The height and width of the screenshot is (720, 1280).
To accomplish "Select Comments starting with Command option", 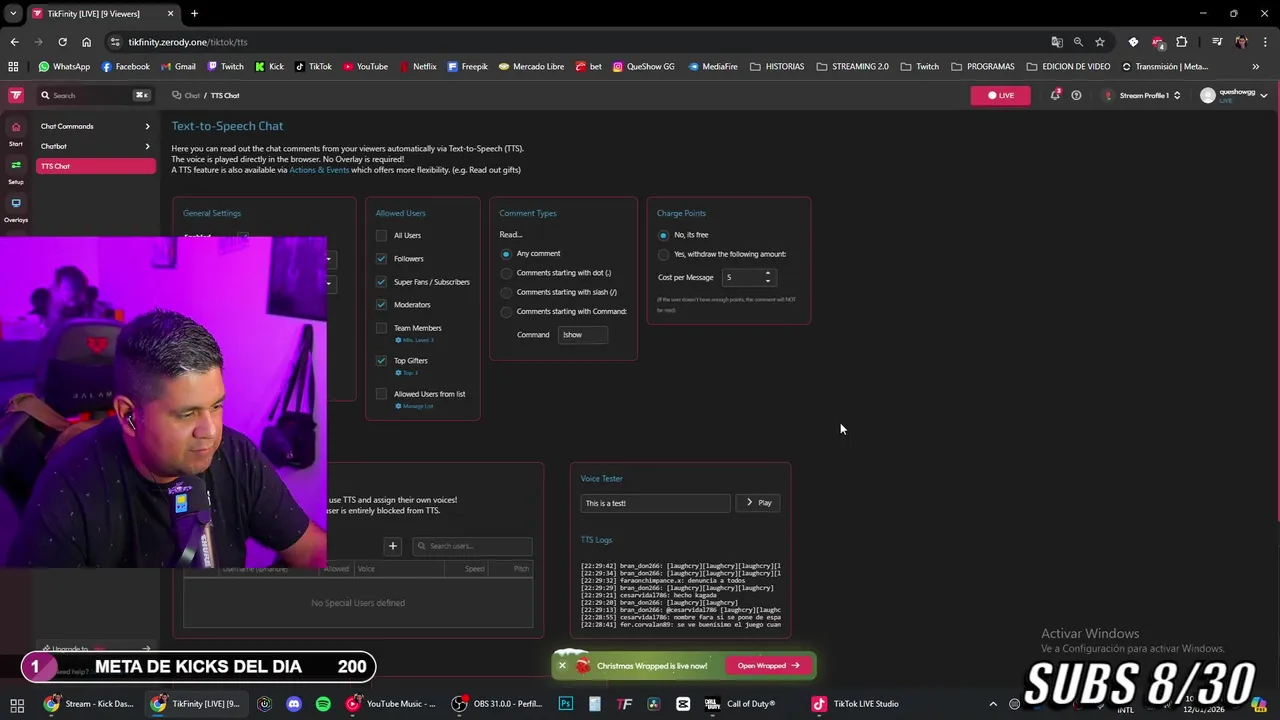I will 506,312.
